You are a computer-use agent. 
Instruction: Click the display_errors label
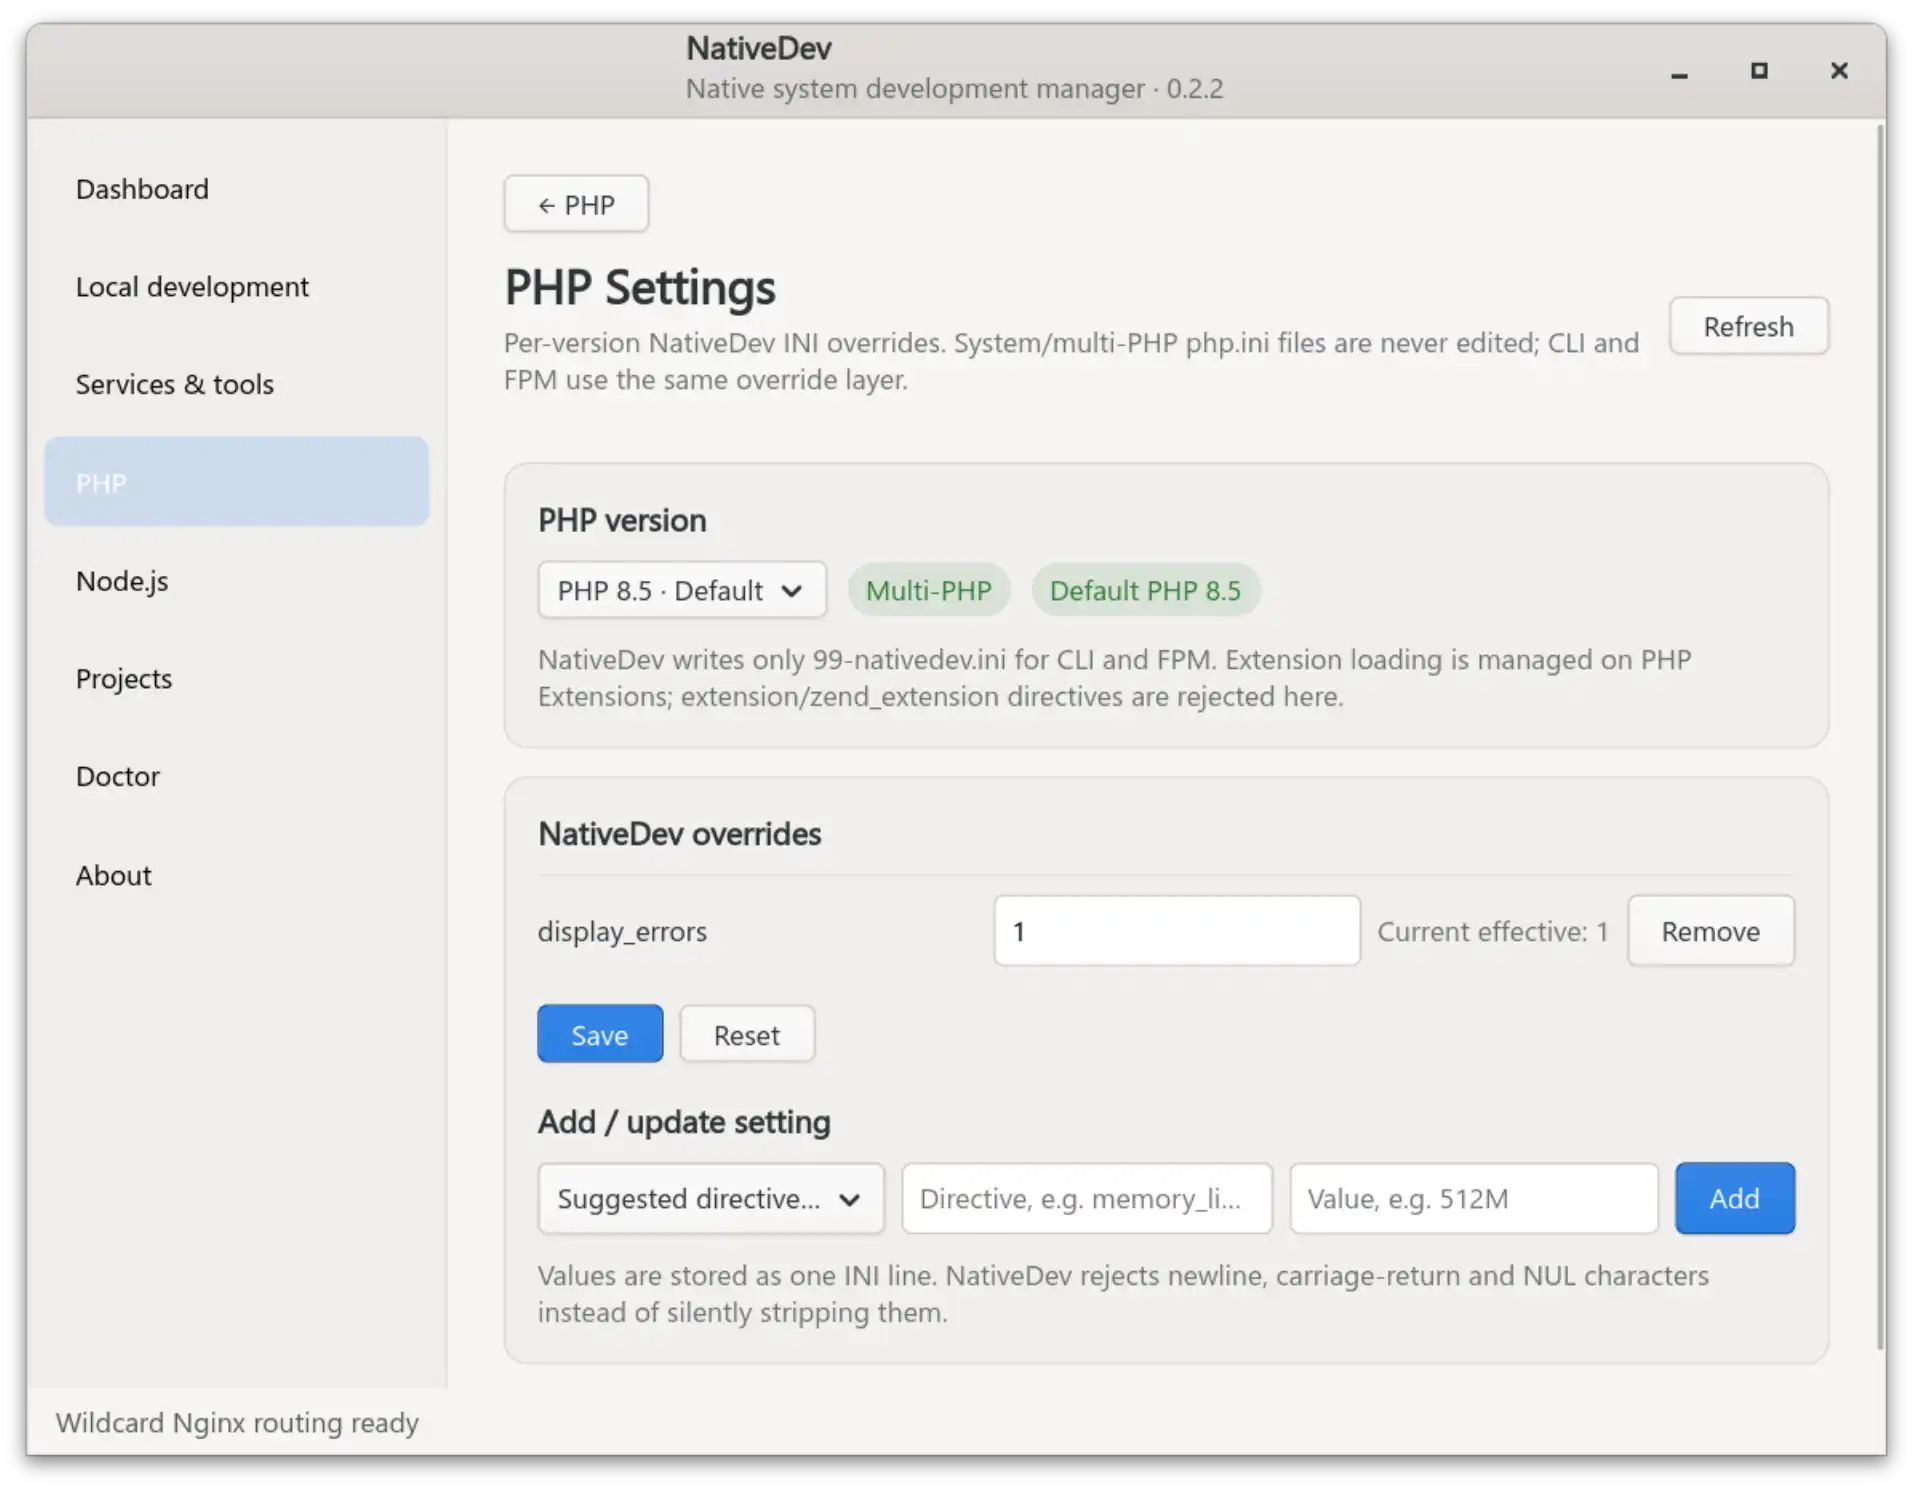(622, 931)
